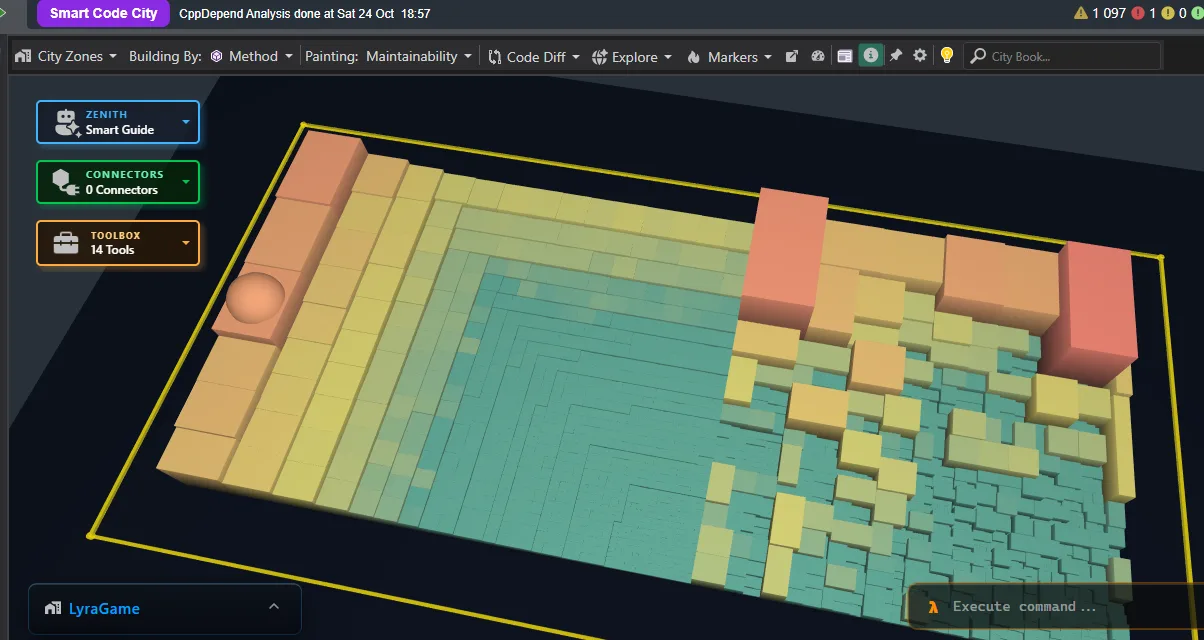
Task: Click the external link export icon
Action: (x=792, y=57)
